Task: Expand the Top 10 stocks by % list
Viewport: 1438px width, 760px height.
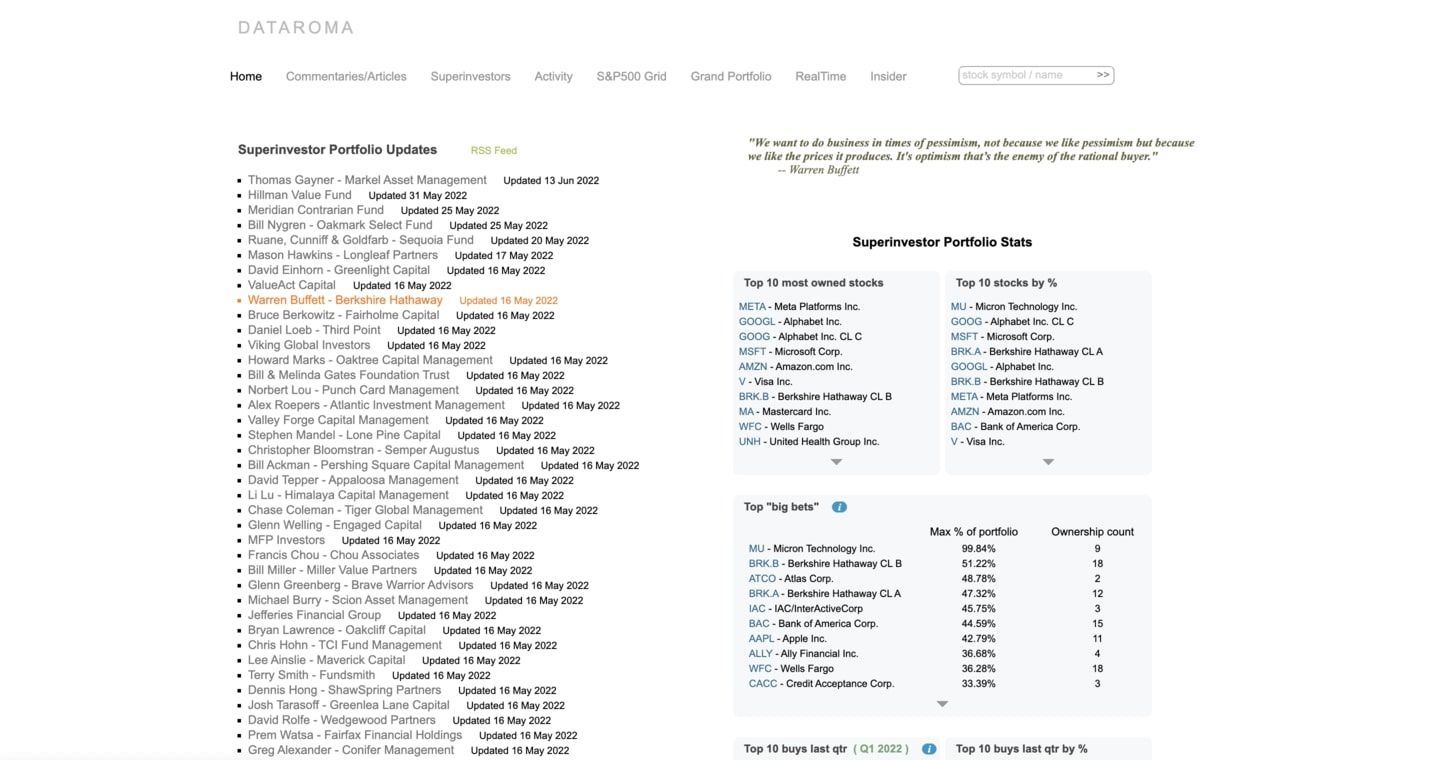Action: pos(1048,462)
